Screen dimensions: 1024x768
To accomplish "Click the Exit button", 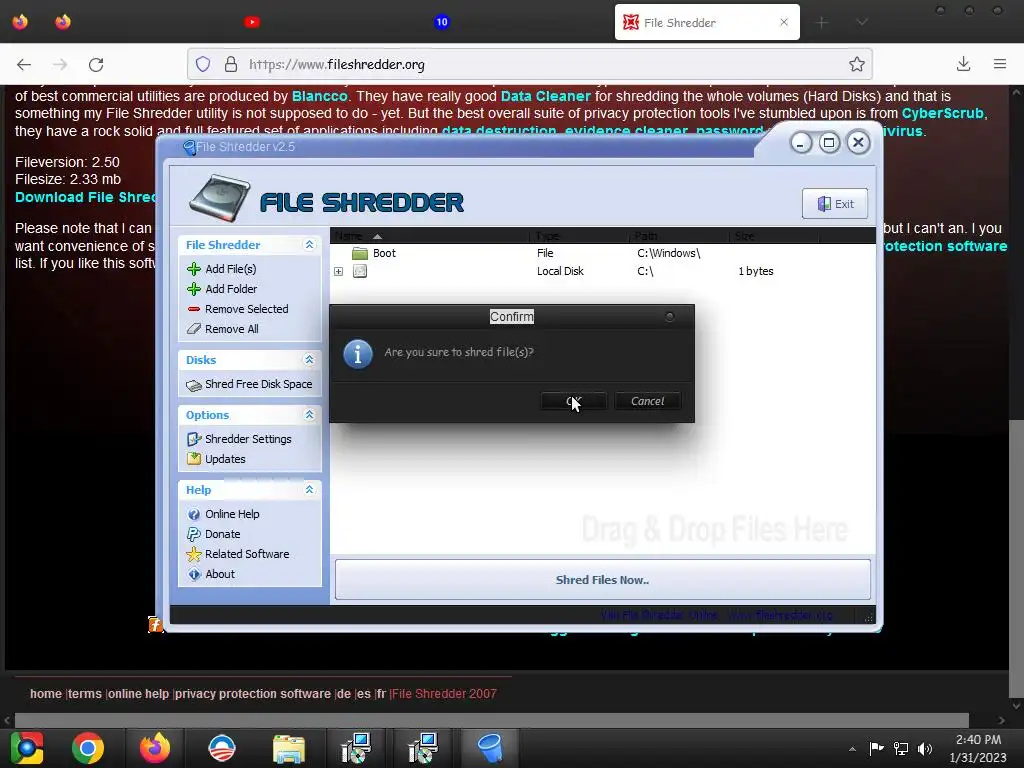I will pyautogui.click(x=835, y=204).
